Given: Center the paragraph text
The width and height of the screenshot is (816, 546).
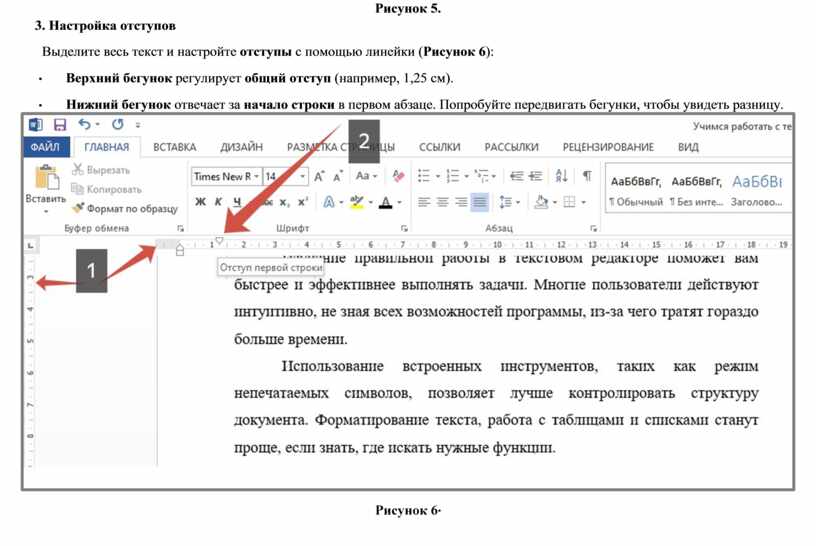Looking at the screenshot, I should coord(442,202).
